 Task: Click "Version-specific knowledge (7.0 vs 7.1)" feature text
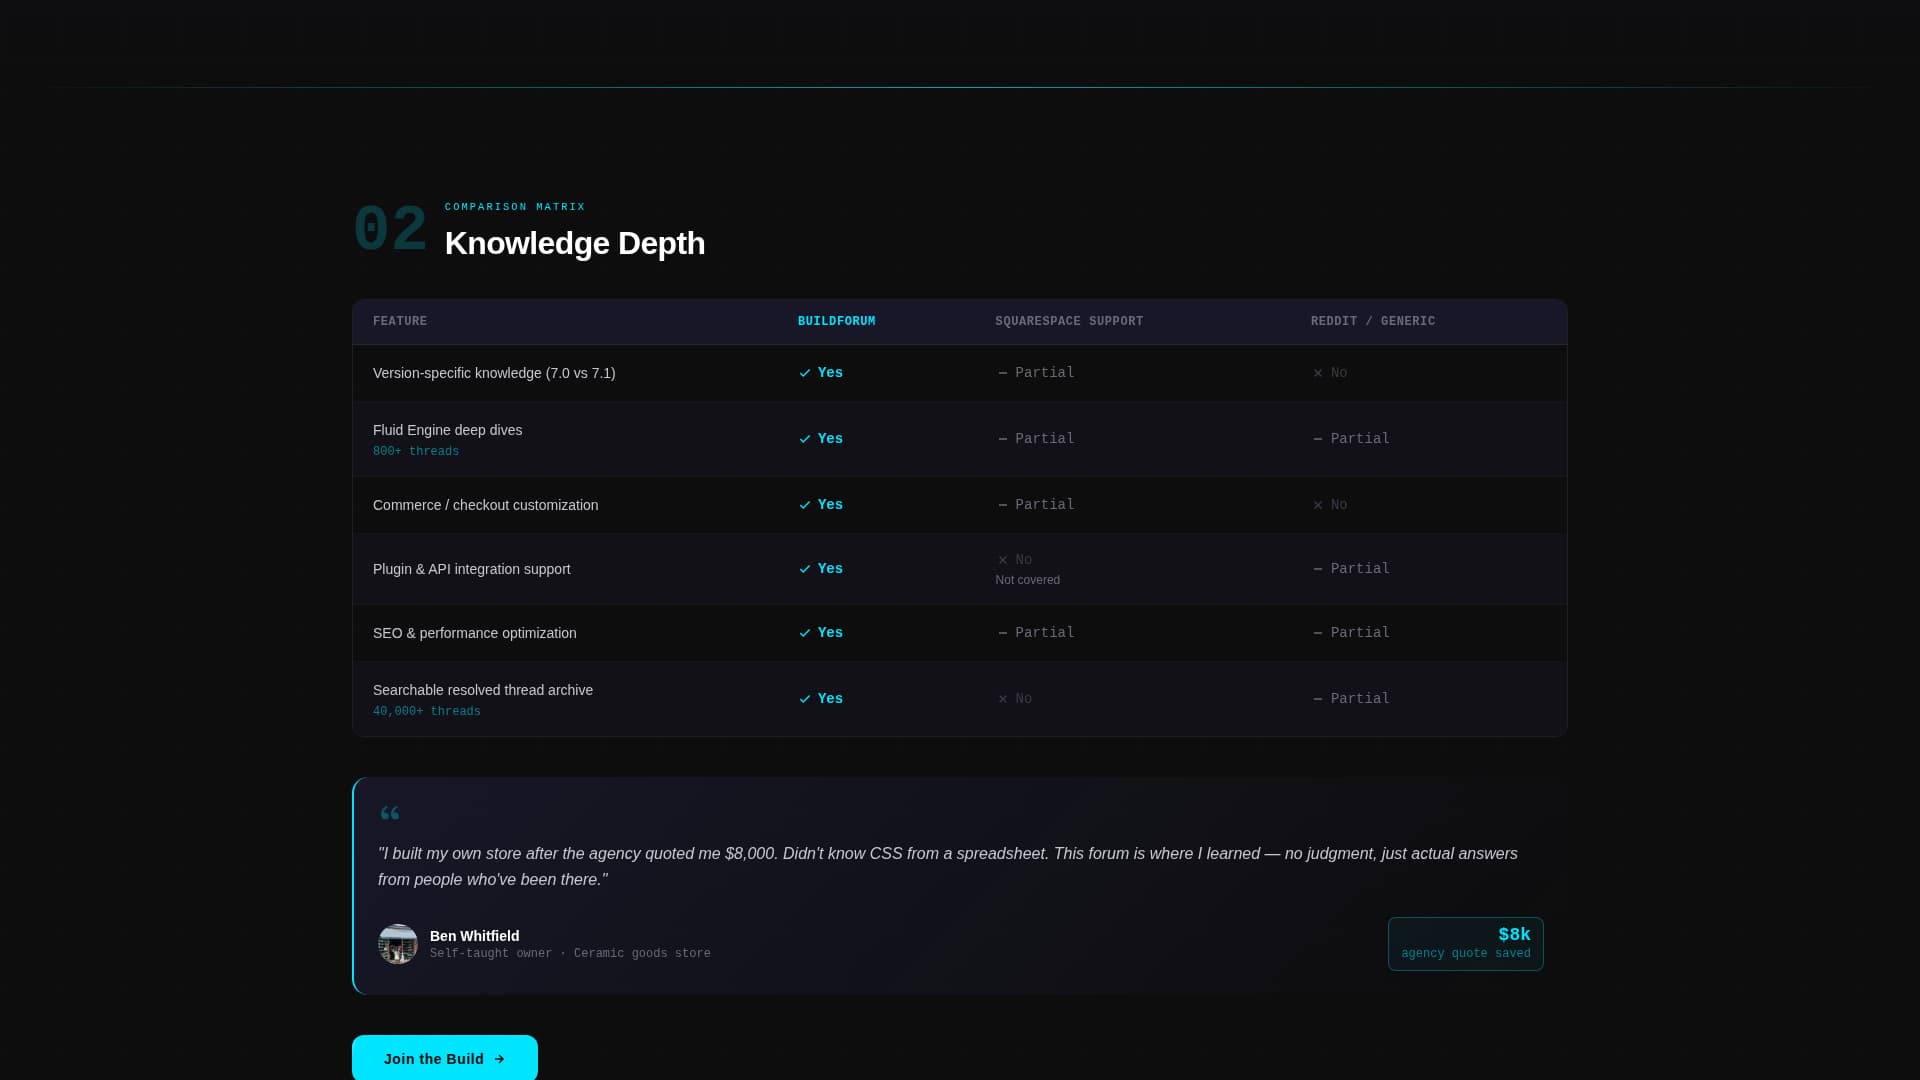(494, 373)
